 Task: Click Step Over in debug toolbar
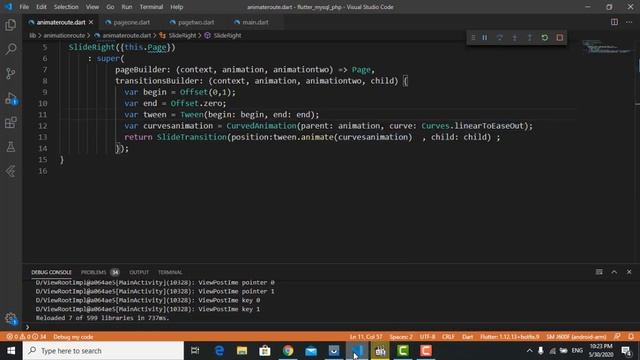(x=500, y=38)
